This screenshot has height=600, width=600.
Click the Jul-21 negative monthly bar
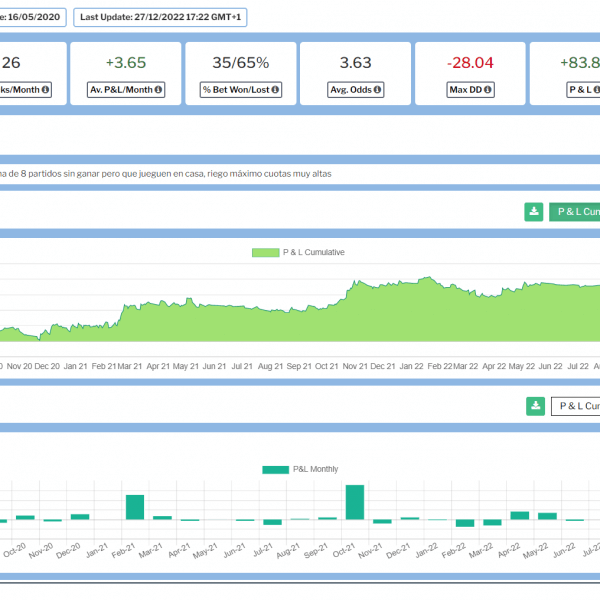272,522
